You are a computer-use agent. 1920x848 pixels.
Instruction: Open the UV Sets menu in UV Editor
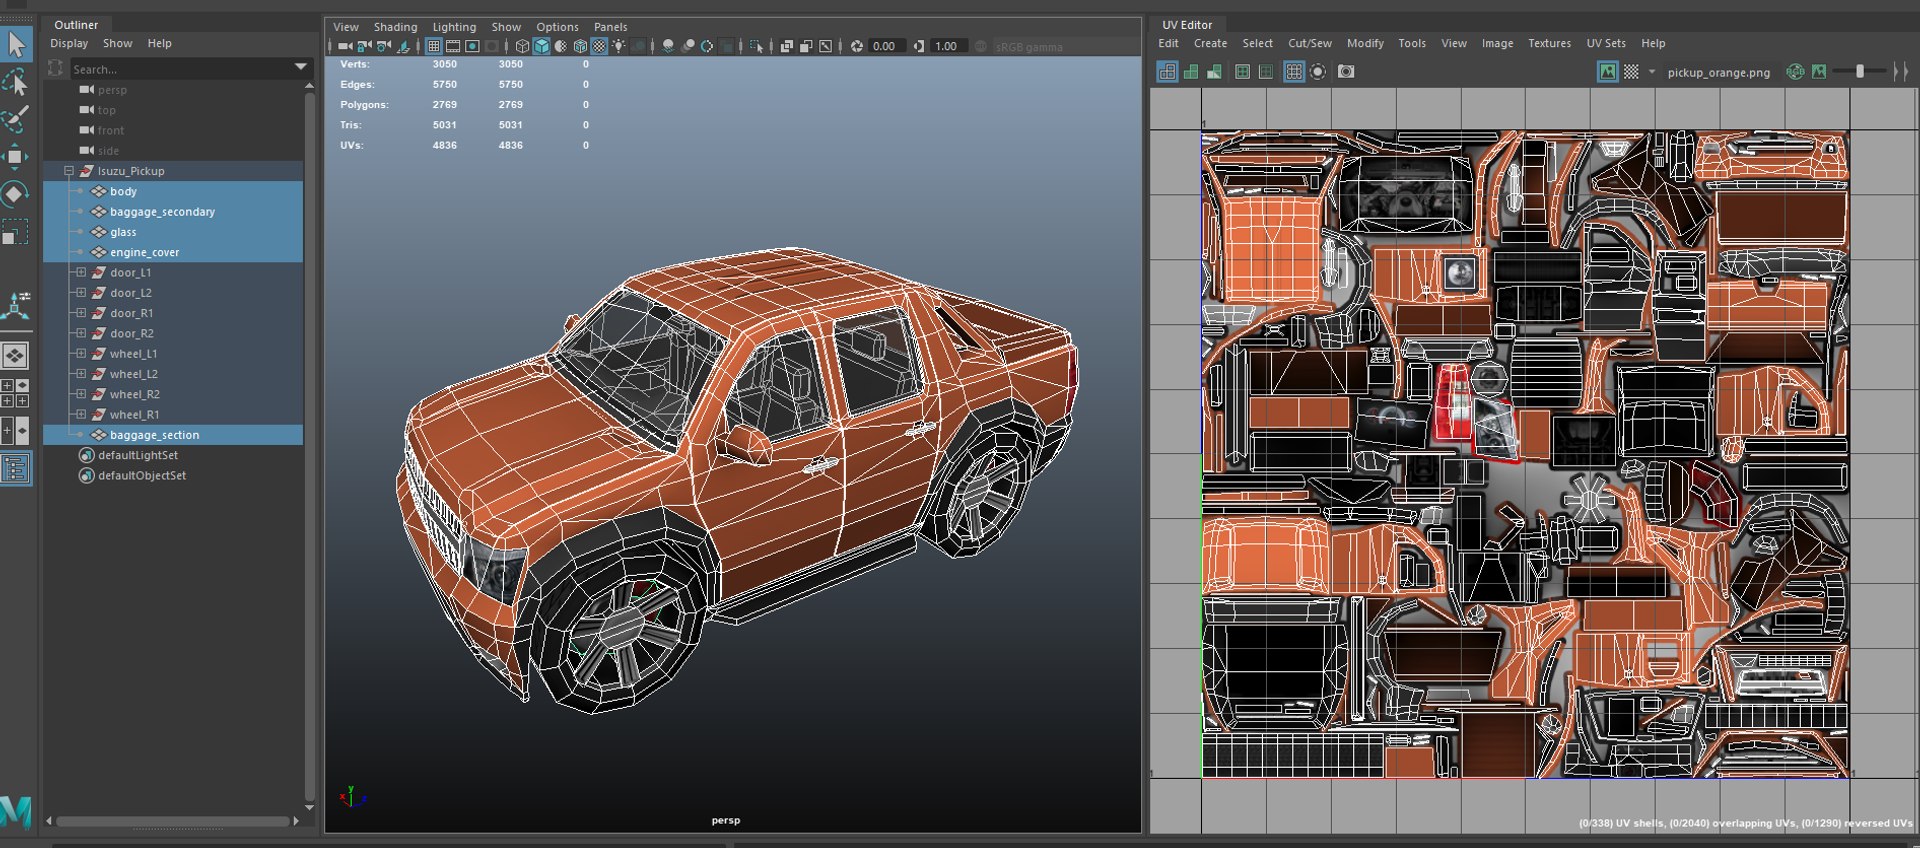pyautogui.click(x=1605, y=43)
